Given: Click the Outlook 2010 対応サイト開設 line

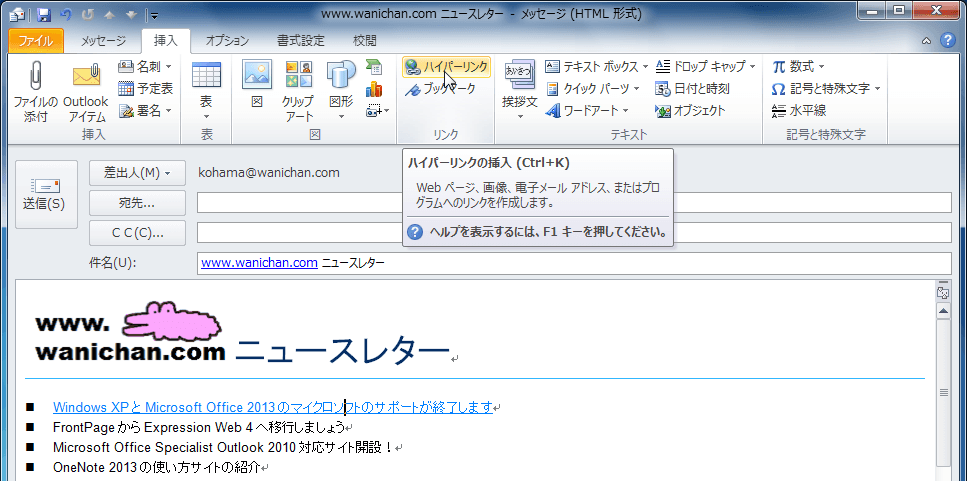Looking at the screenshot, I should 223,446.
